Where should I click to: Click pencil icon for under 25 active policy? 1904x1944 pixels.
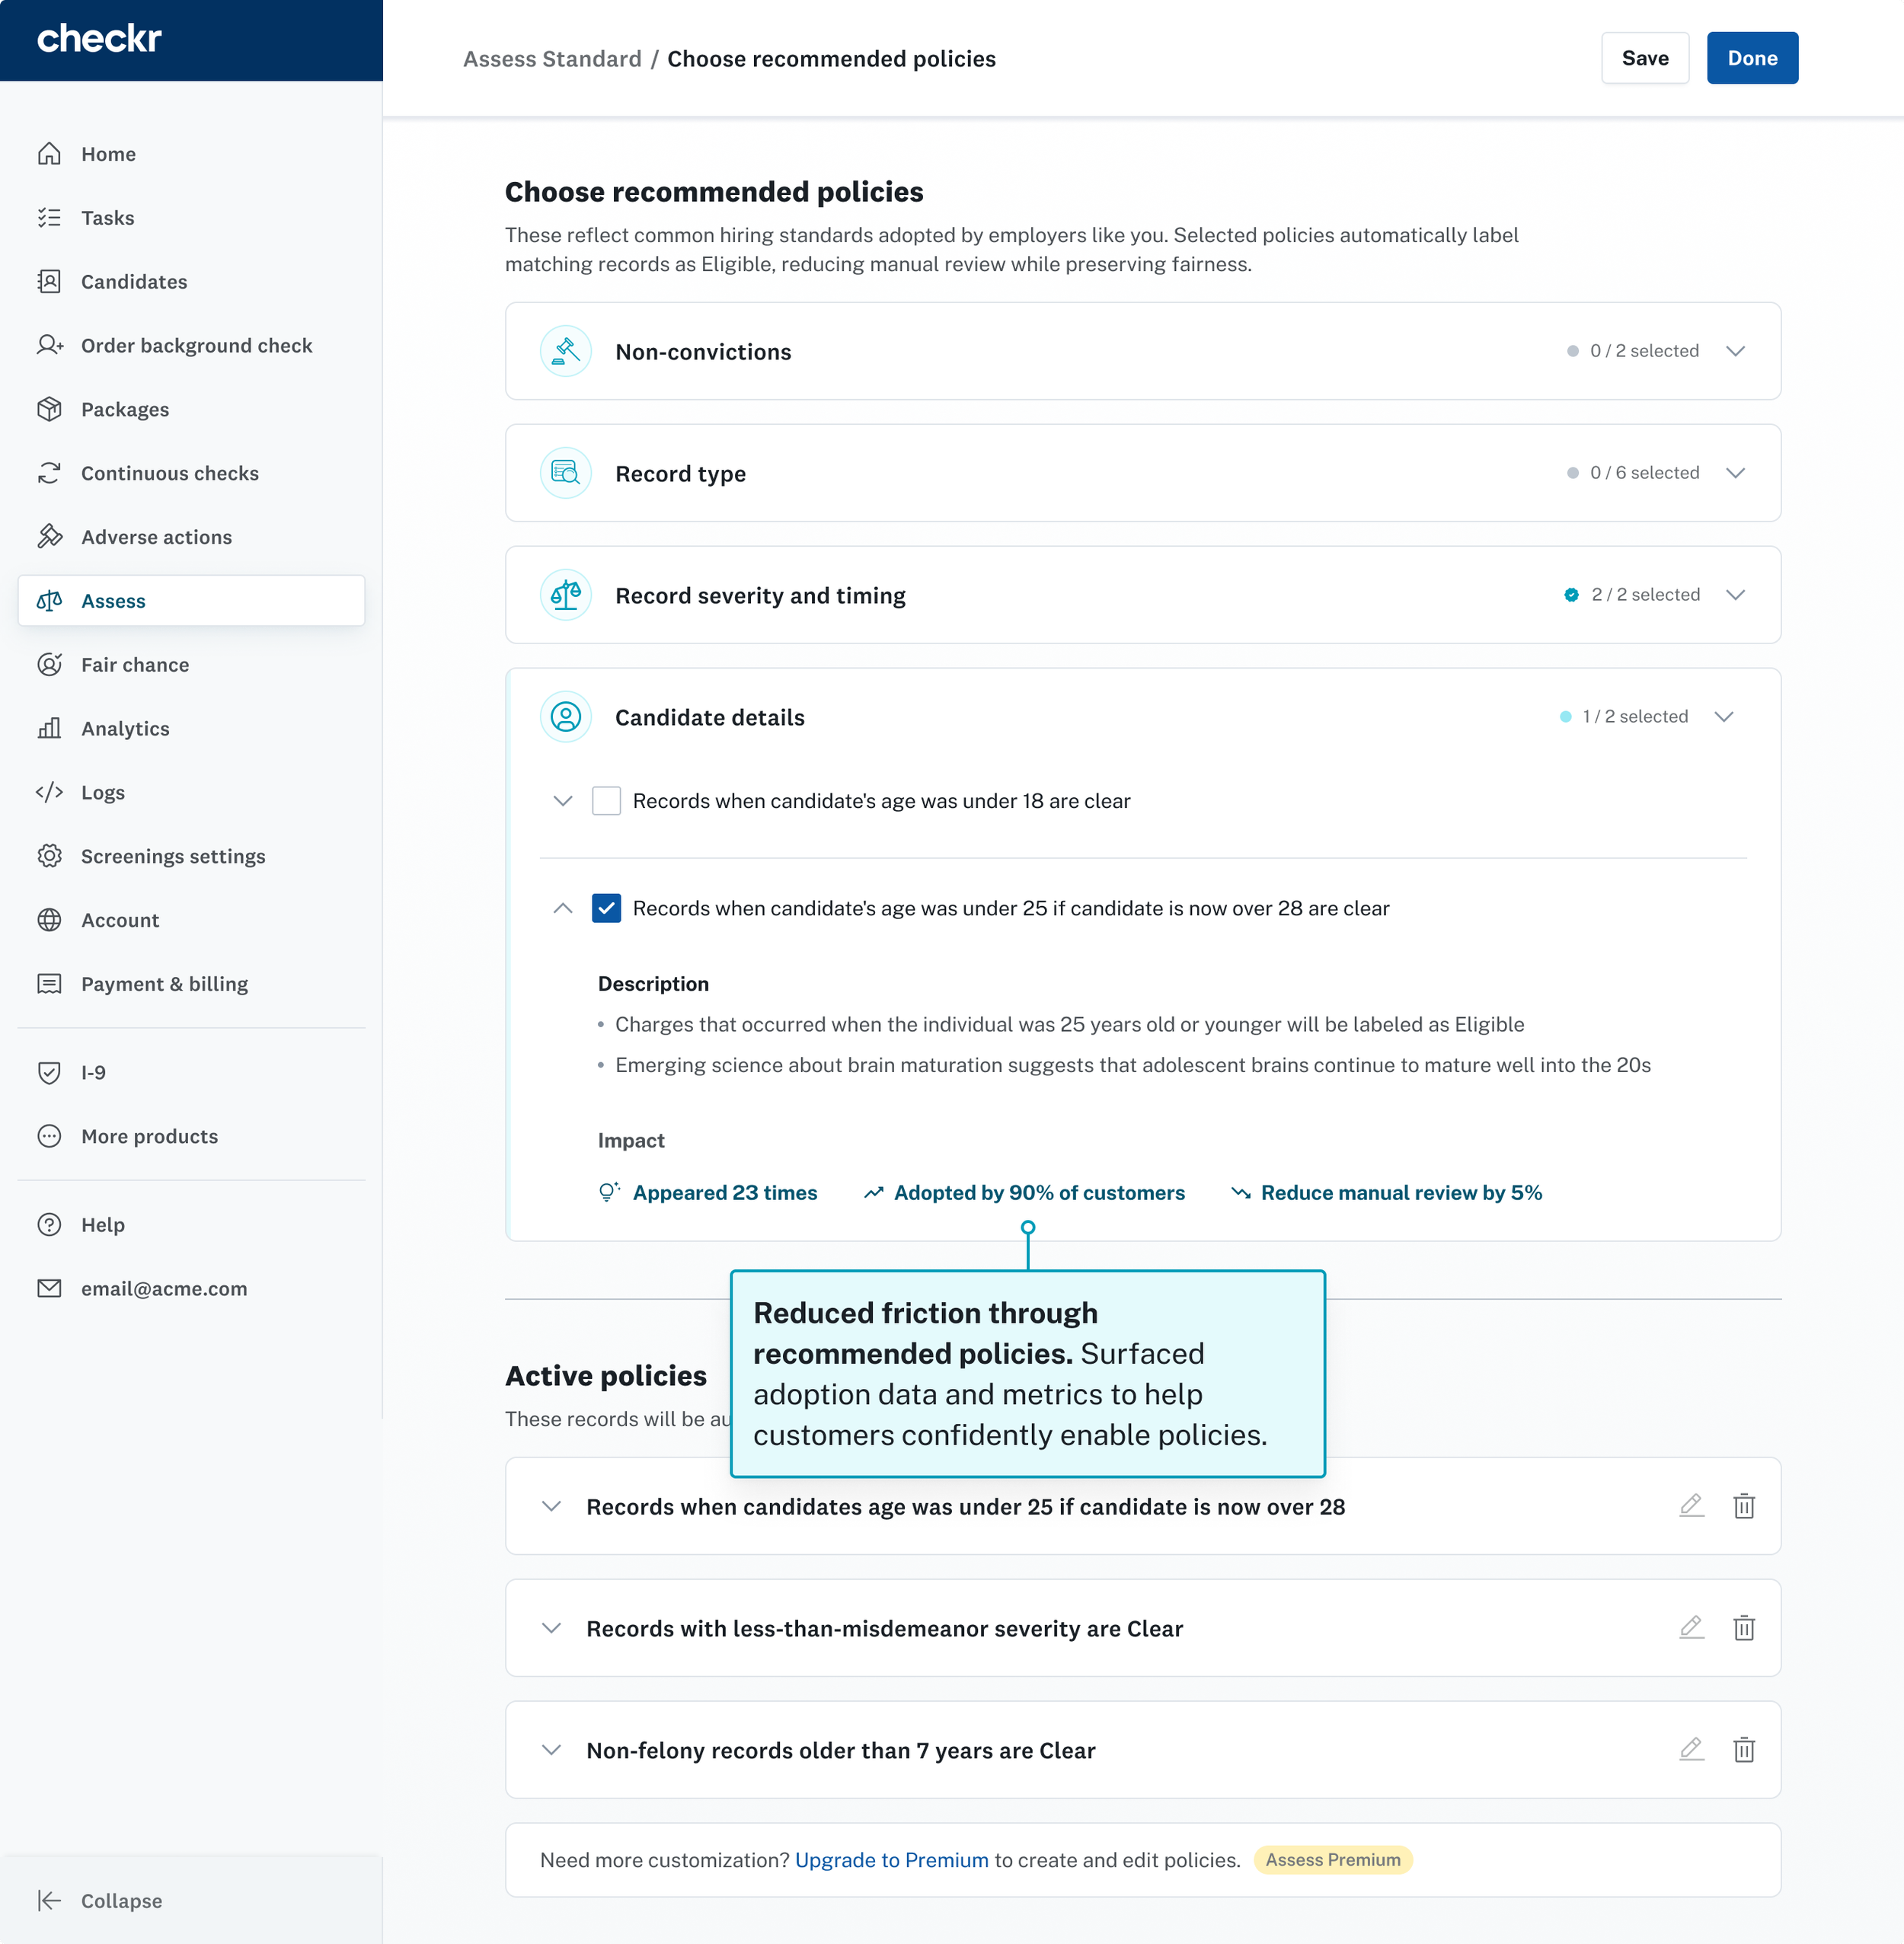pos(1691,1506)
